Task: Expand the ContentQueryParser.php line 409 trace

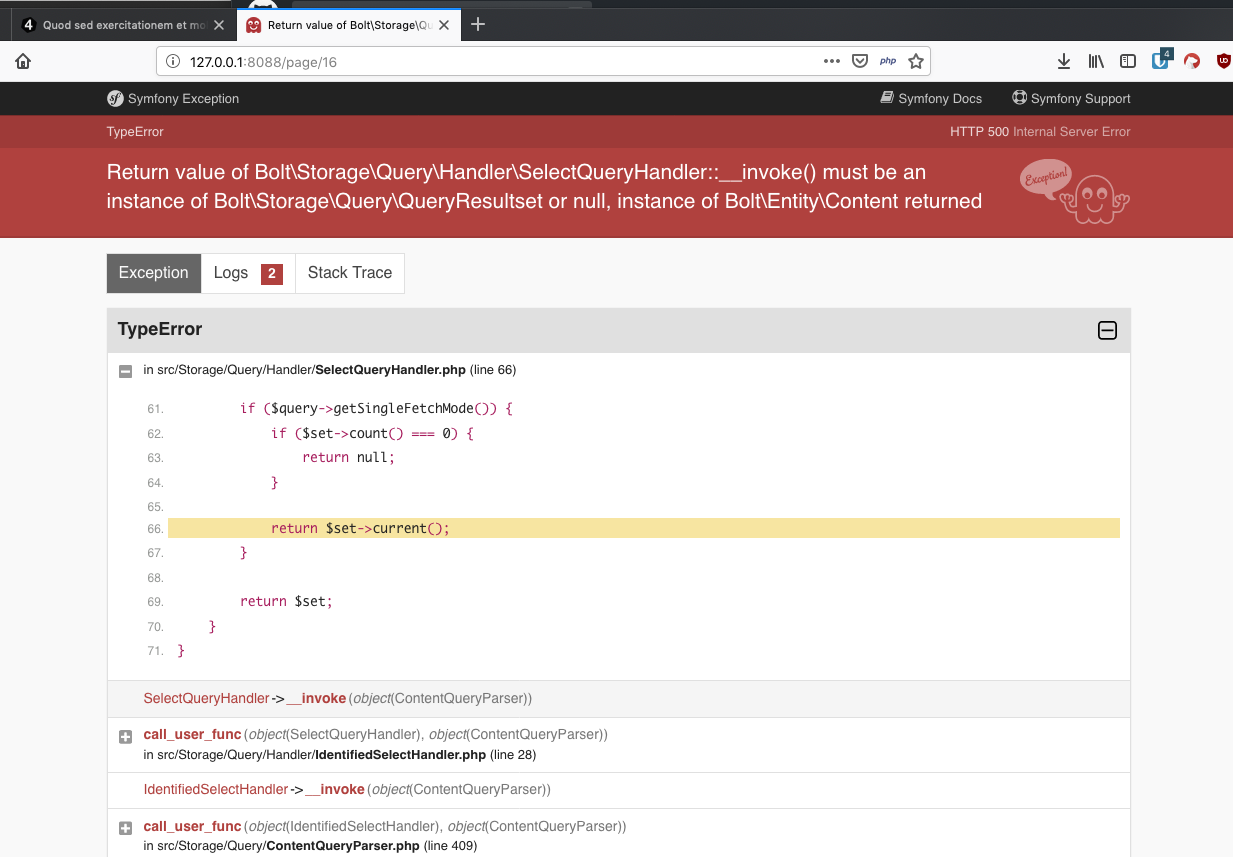Action: pyautogui.click(x=125, y=828)
